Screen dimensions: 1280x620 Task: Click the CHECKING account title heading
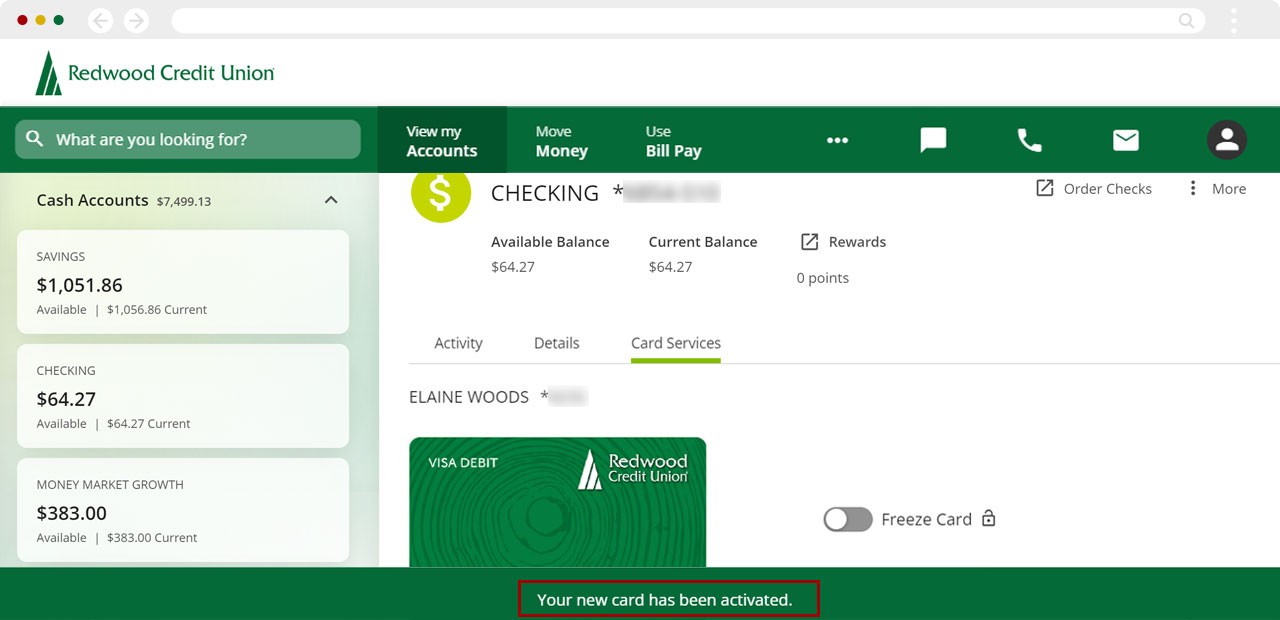(x=545, y=193)
